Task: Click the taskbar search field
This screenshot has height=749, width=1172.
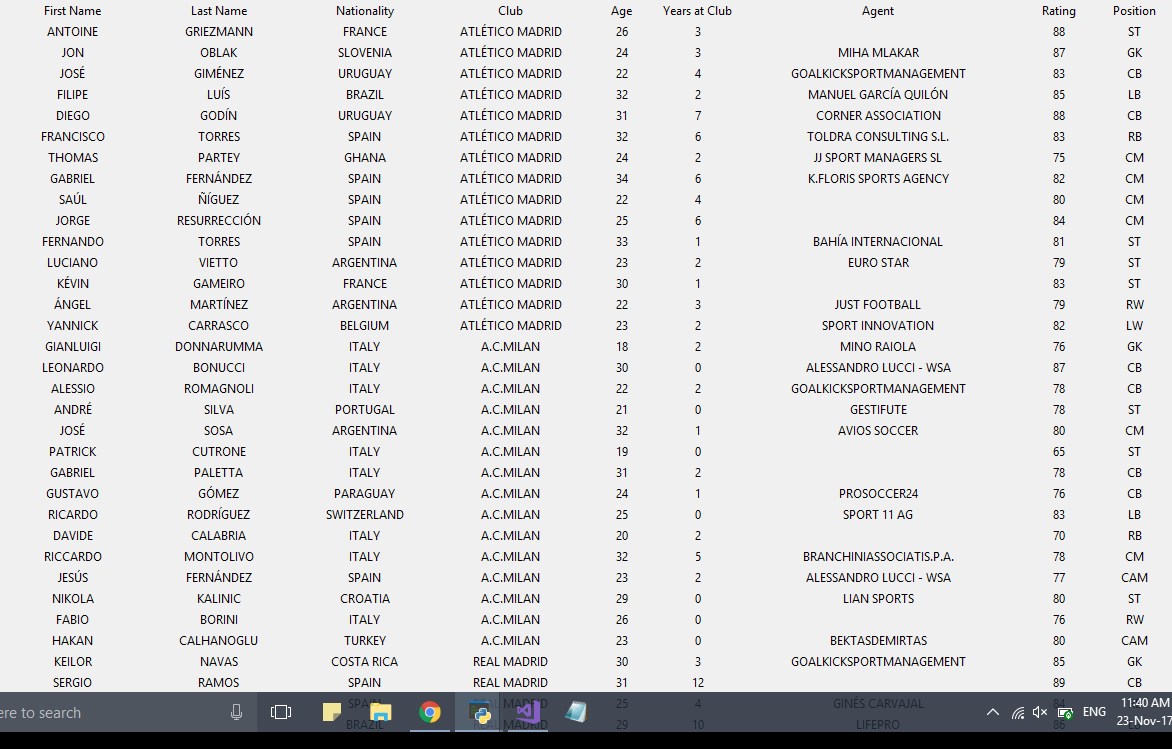Action: click(x=100, y=712)
